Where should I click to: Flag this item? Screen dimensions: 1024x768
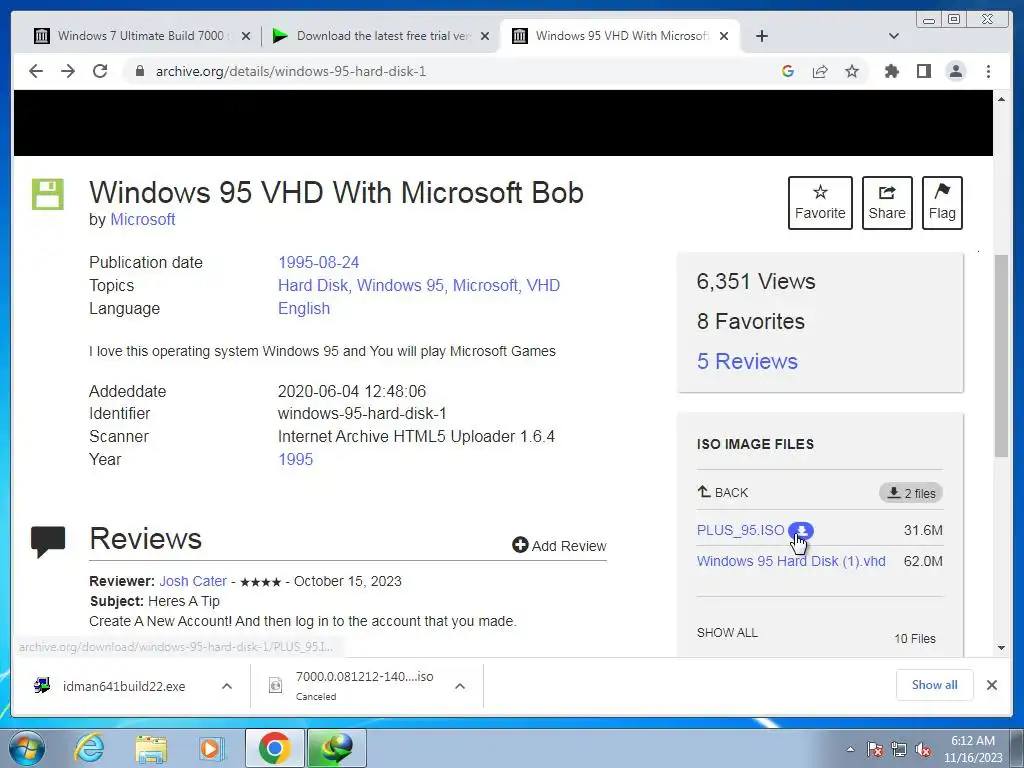click(x=942, y=202)
